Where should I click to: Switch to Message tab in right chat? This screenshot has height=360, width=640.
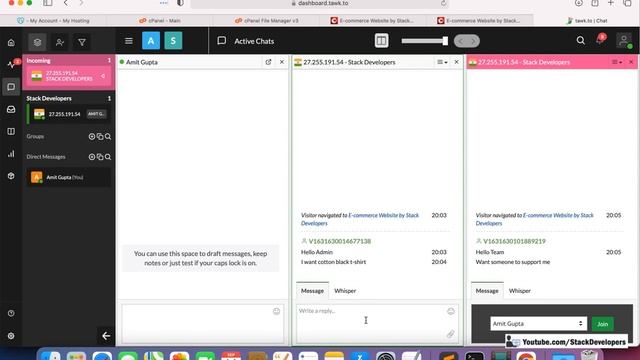(487, 291)
